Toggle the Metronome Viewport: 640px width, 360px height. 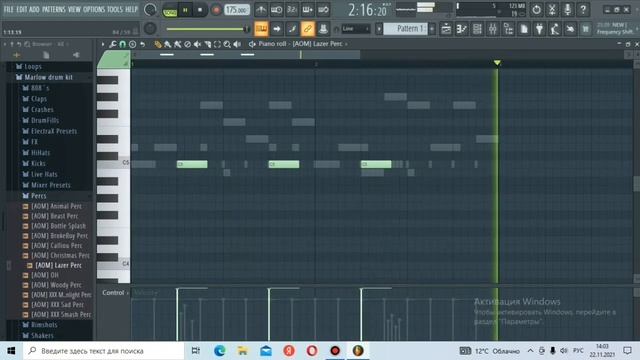[x=261, y=9]
